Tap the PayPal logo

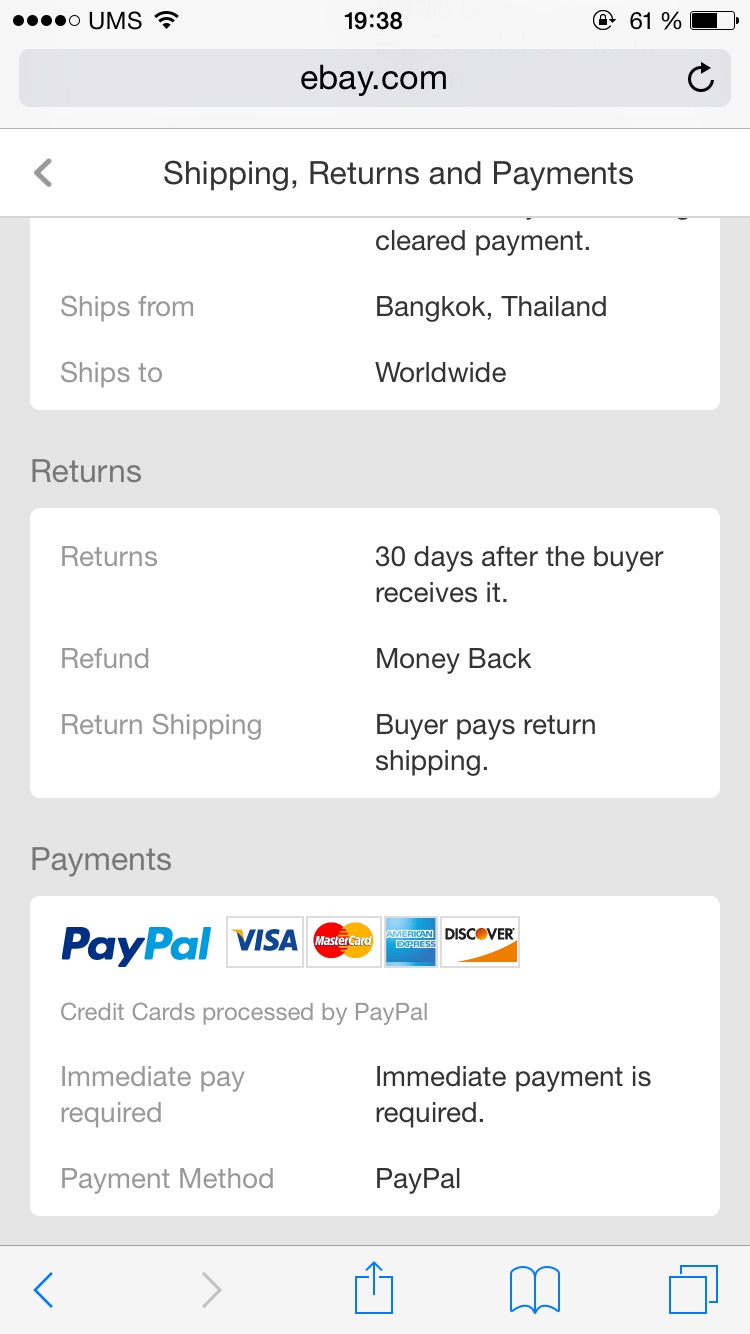(136, 943)
